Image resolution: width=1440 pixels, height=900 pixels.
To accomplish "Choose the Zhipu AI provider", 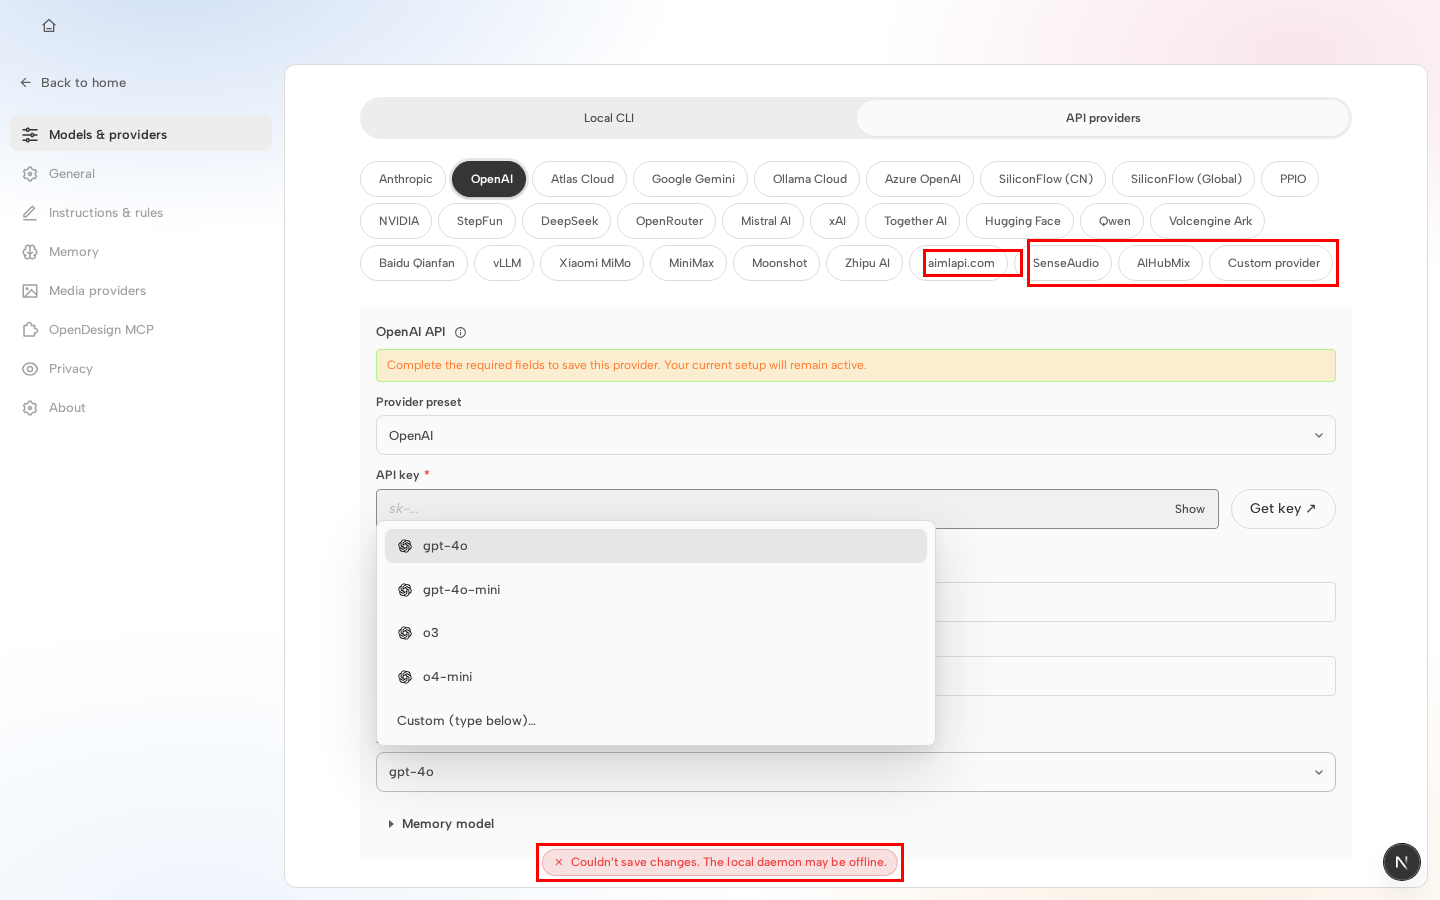I will tap(865, 263).
